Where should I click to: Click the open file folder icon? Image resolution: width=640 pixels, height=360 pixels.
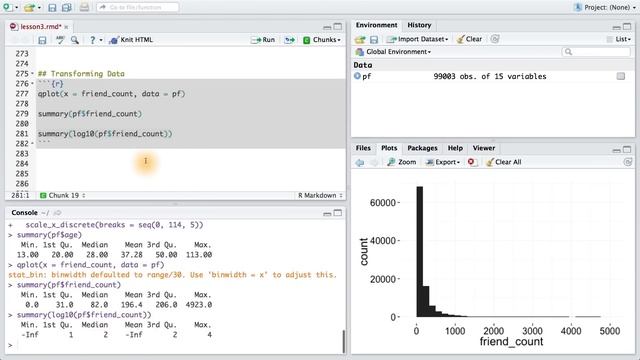29,7
